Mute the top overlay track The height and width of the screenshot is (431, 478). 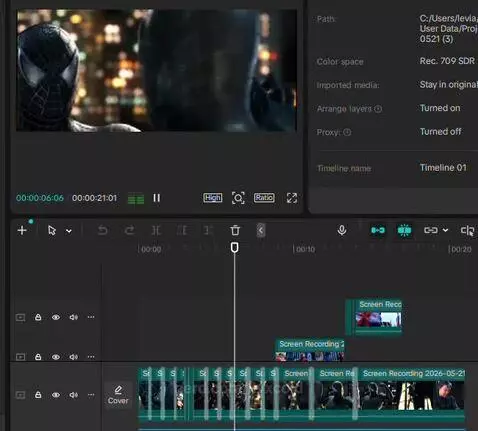73,317
